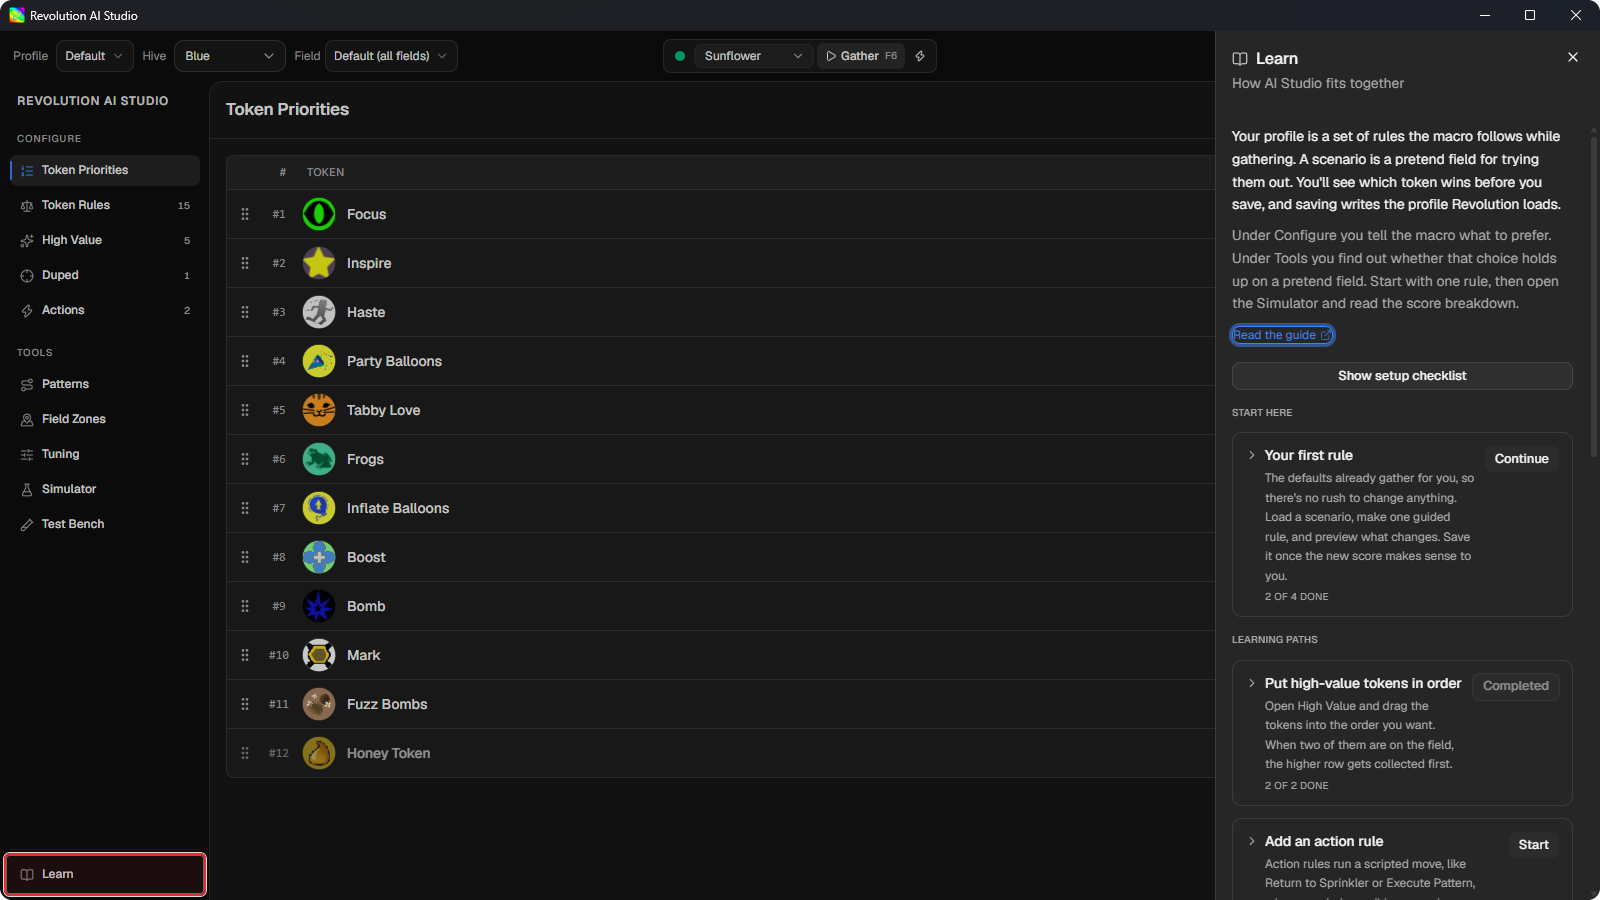
Task: Click Show setup checklist button
Action: point(1402,376)
